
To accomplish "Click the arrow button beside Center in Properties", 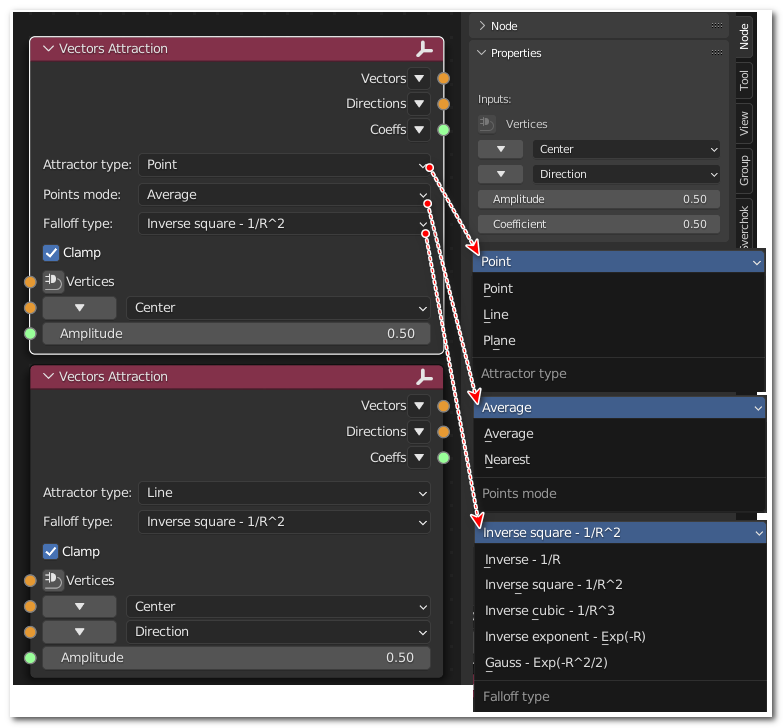I will (500, 149).
